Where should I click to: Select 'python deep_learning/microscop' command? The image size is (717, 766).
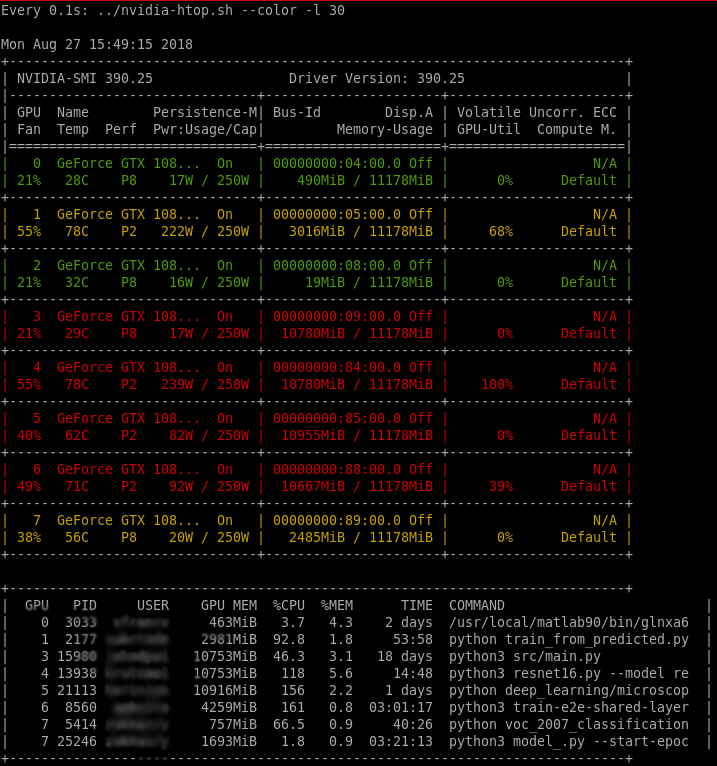(x=569, y=691)
